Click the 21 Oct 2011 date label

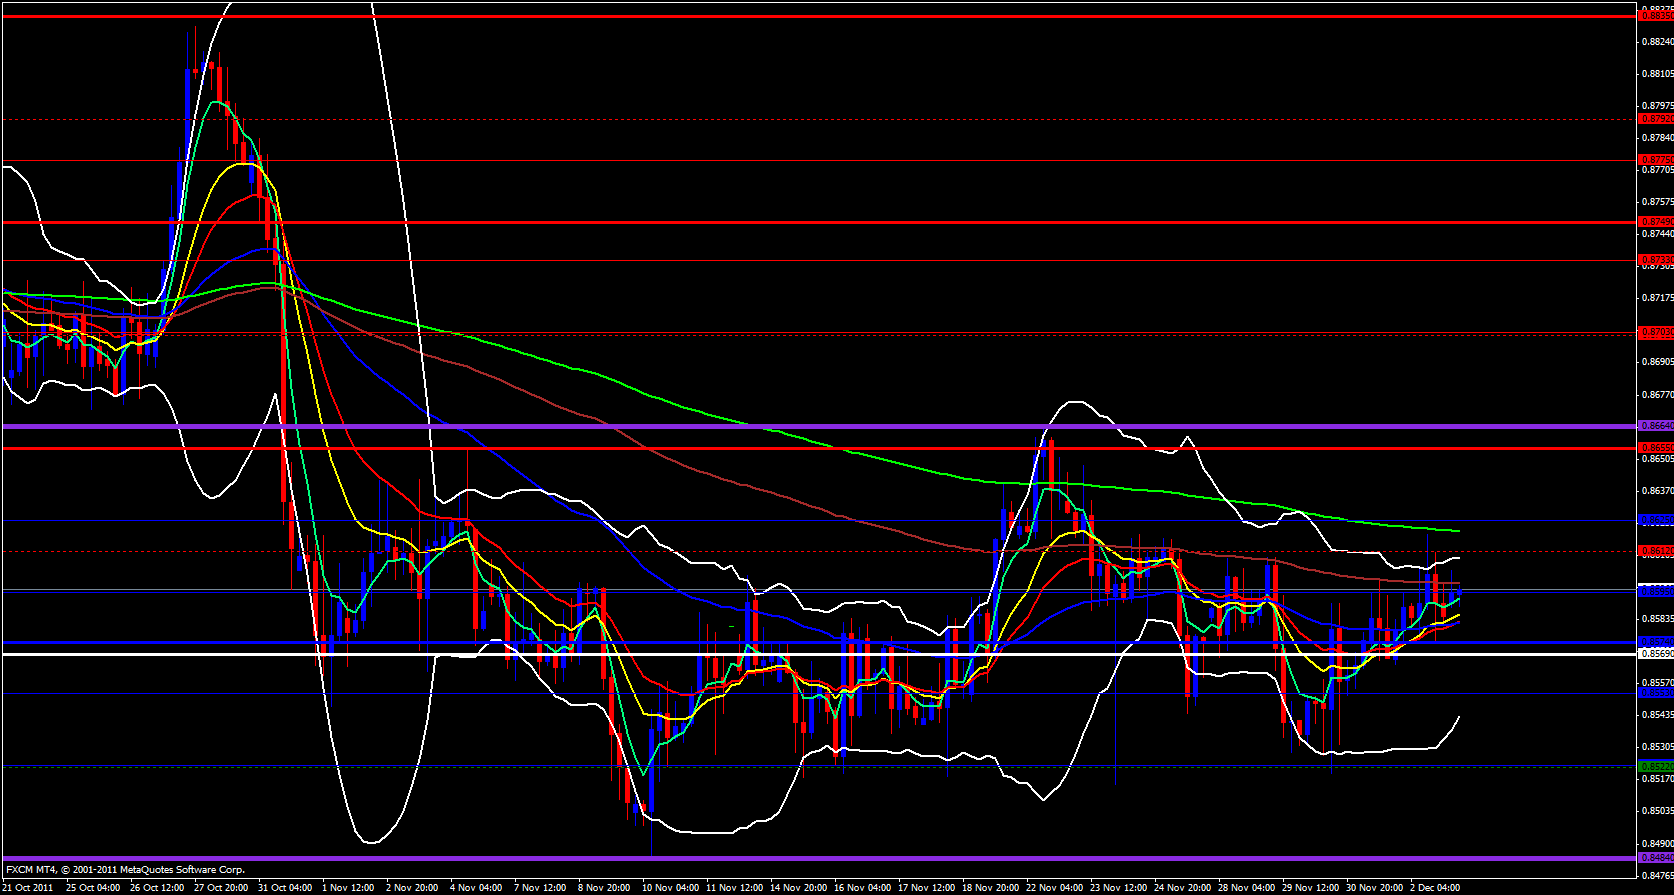click(x=29, y=887)
